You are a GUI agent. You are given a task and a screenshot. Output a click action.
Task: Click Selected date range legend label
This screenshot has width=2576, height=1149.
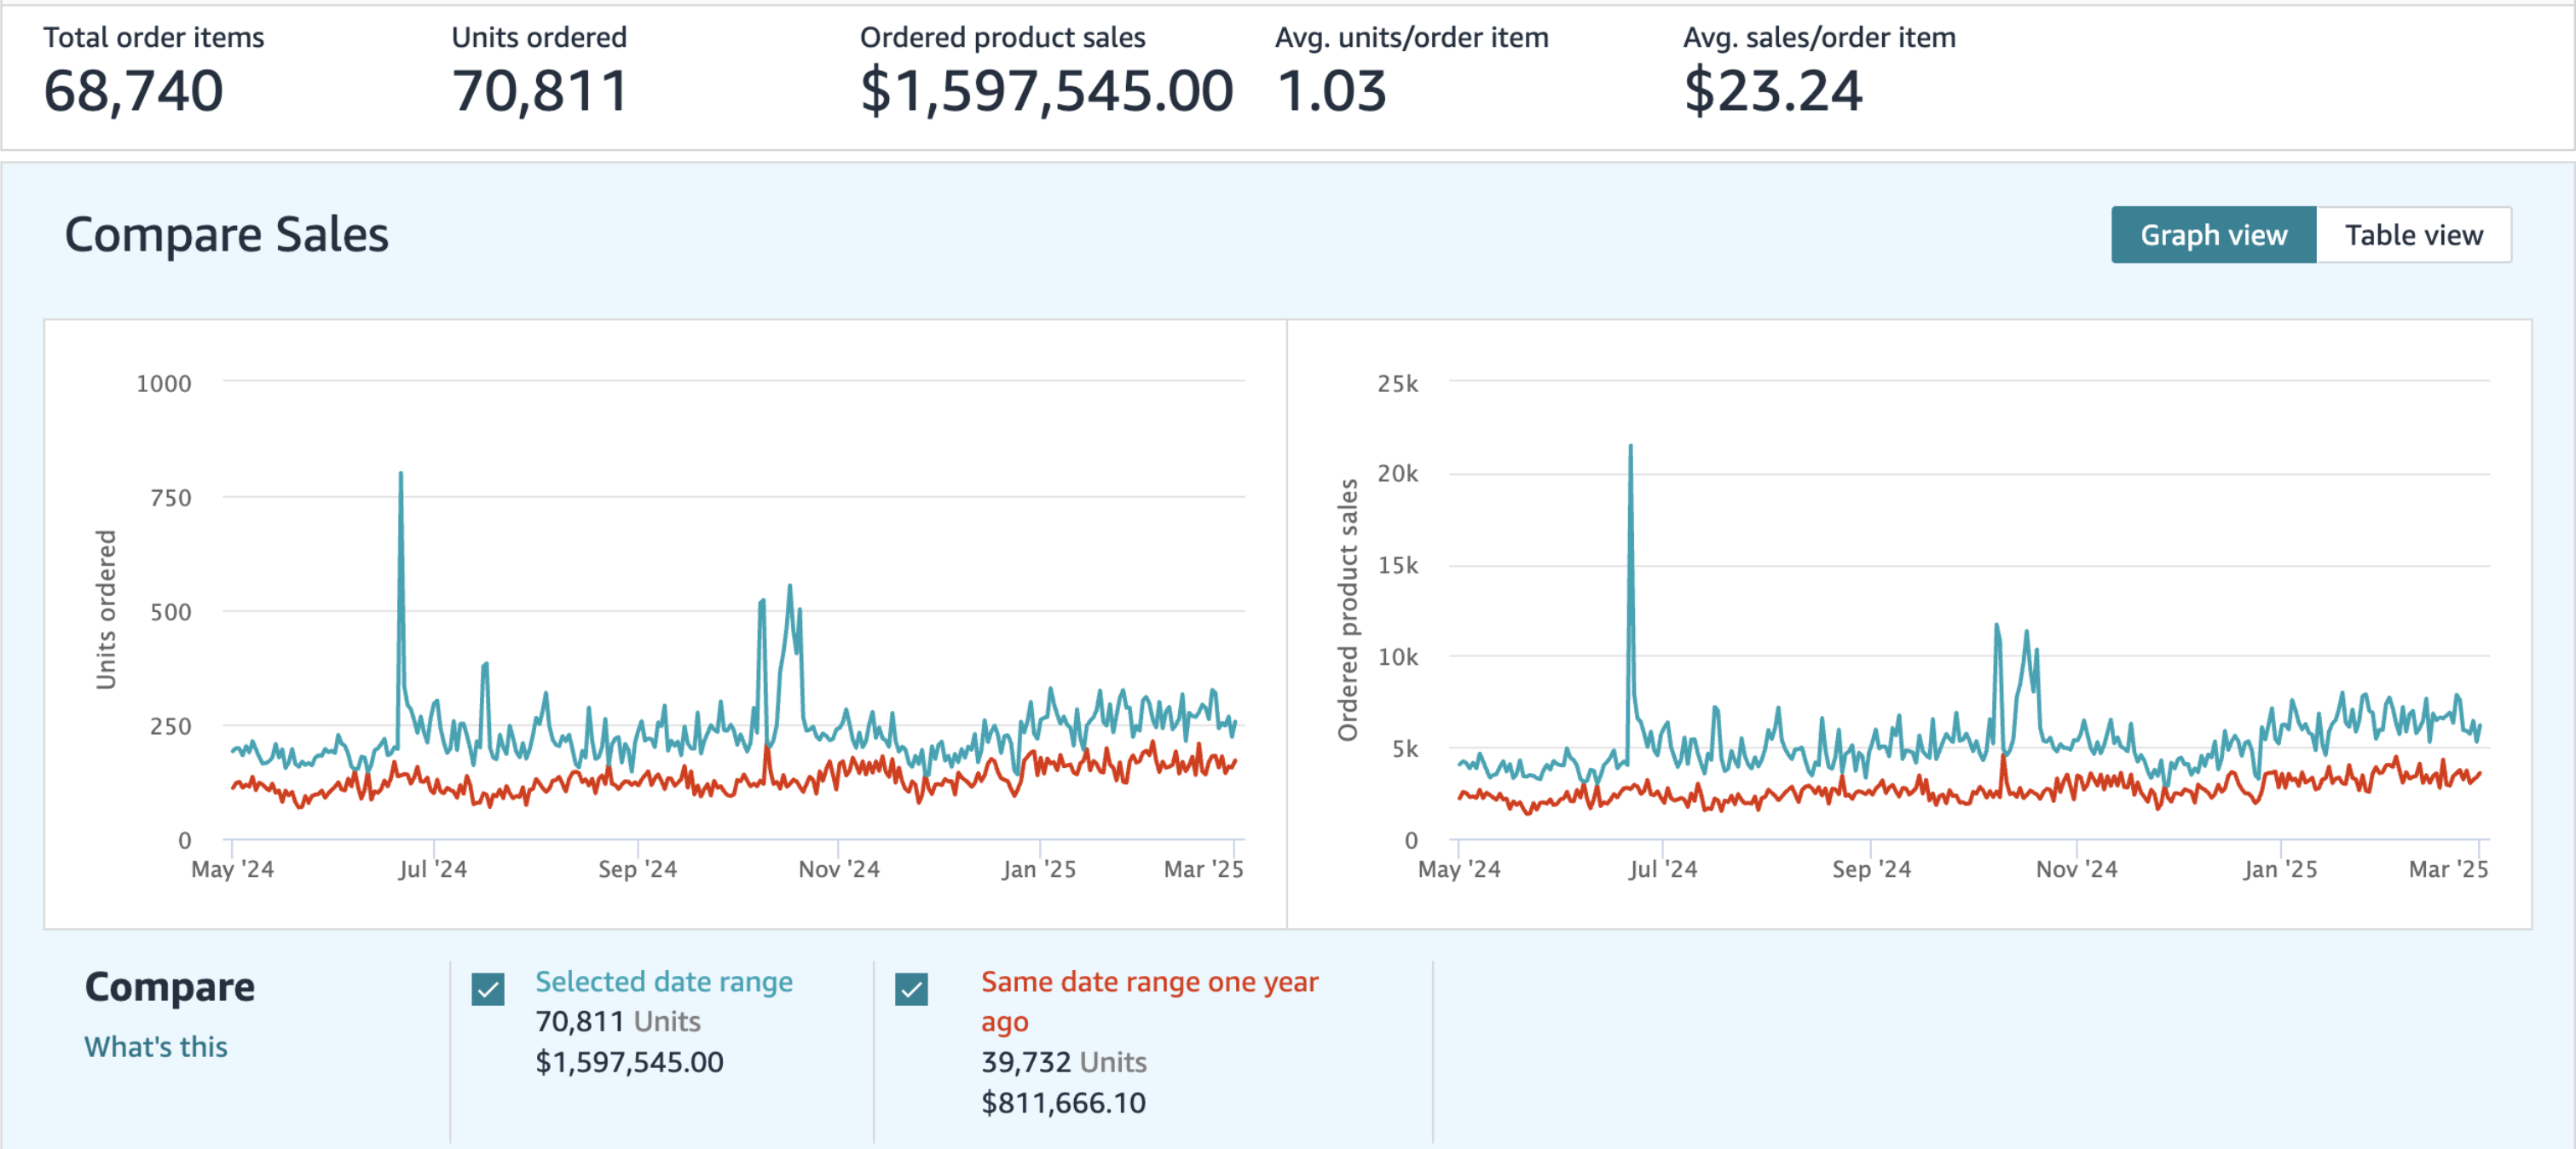[664, 981]
